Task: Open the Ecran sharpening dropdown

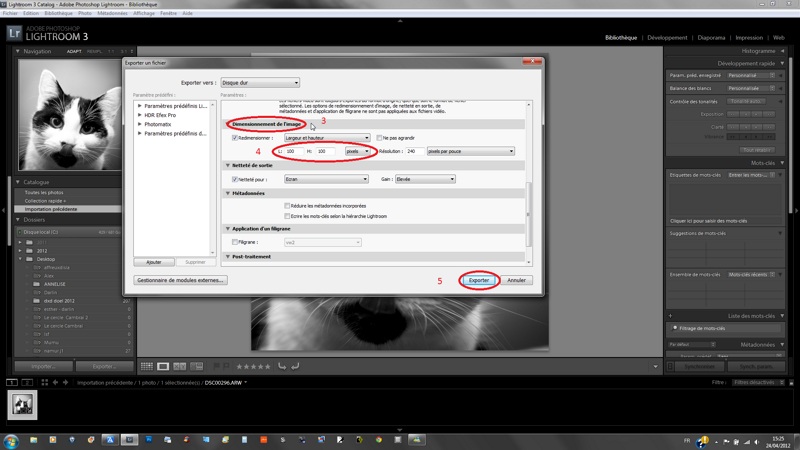Action: [x=326, y=179]
